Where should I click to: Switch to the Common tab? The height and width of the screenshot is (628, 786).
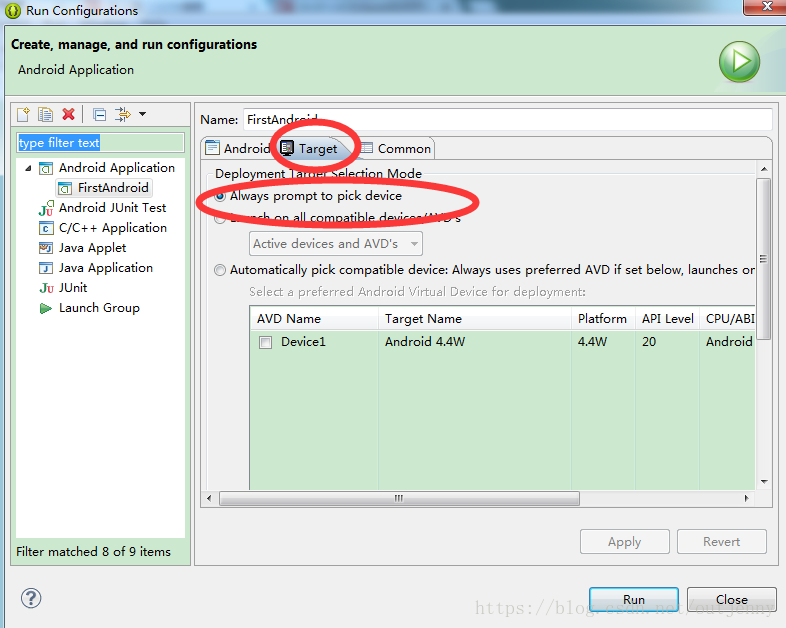tap(396, 148)
